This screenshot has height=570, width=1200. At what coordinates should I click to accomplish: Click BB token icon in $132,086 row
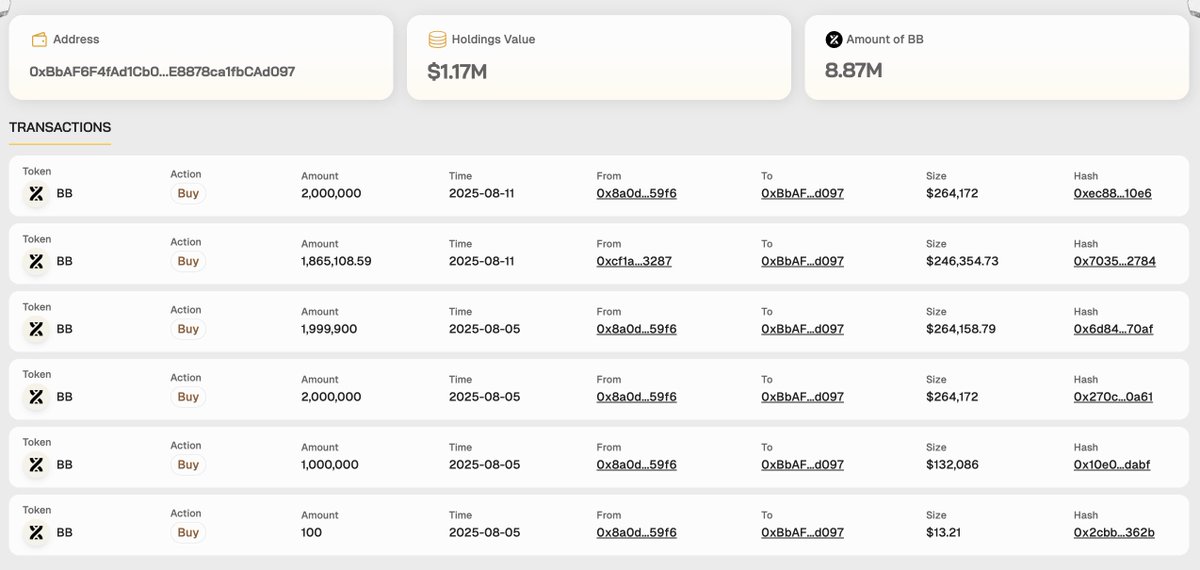[36, 465]
